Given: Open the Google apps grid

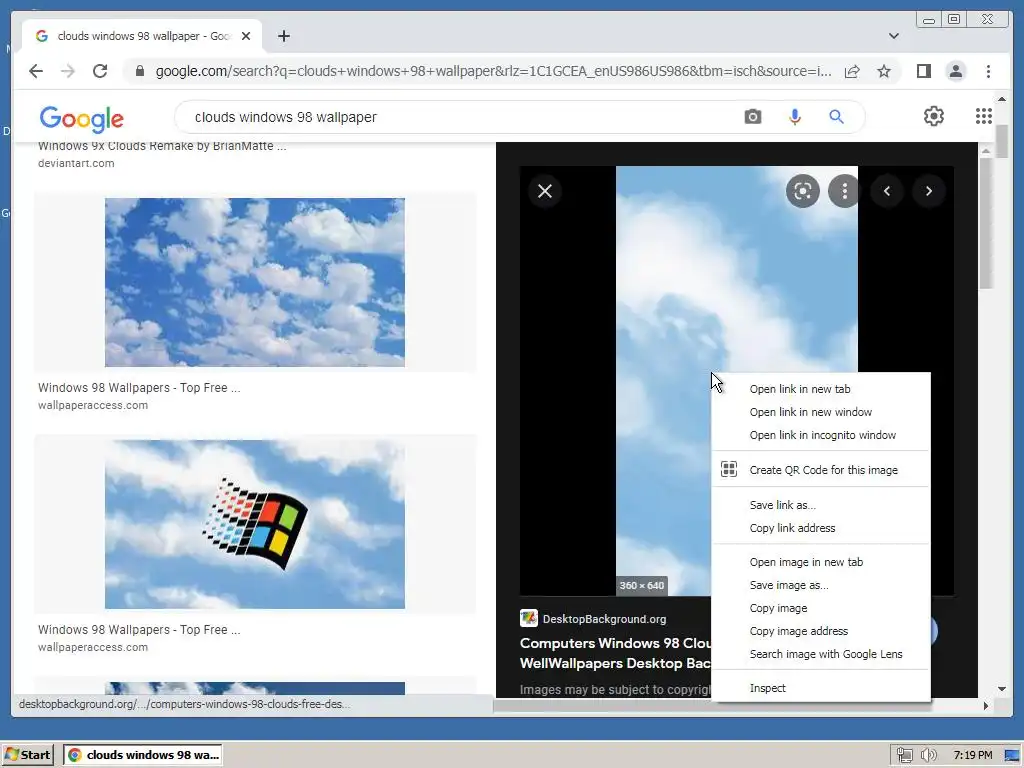Looking at the screenshot, I should click(984, 116).
